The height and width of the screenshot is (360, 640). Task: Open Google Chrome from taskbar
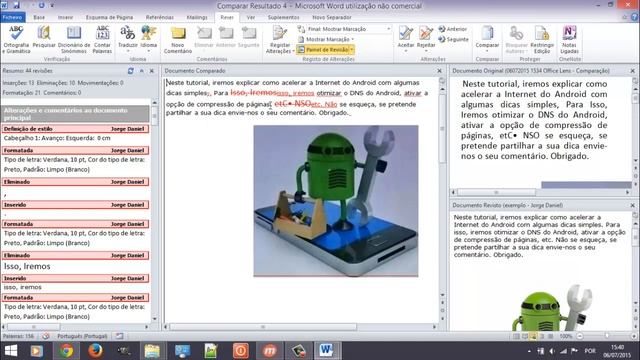(x=66, y=351)
